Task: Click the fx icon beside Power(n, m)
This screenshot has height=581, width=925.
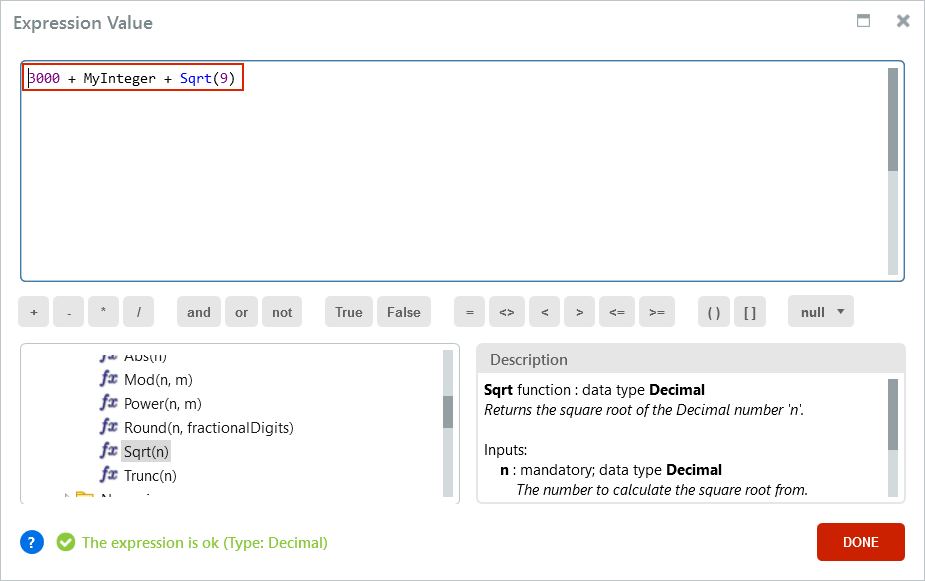Action: [109, 402]
